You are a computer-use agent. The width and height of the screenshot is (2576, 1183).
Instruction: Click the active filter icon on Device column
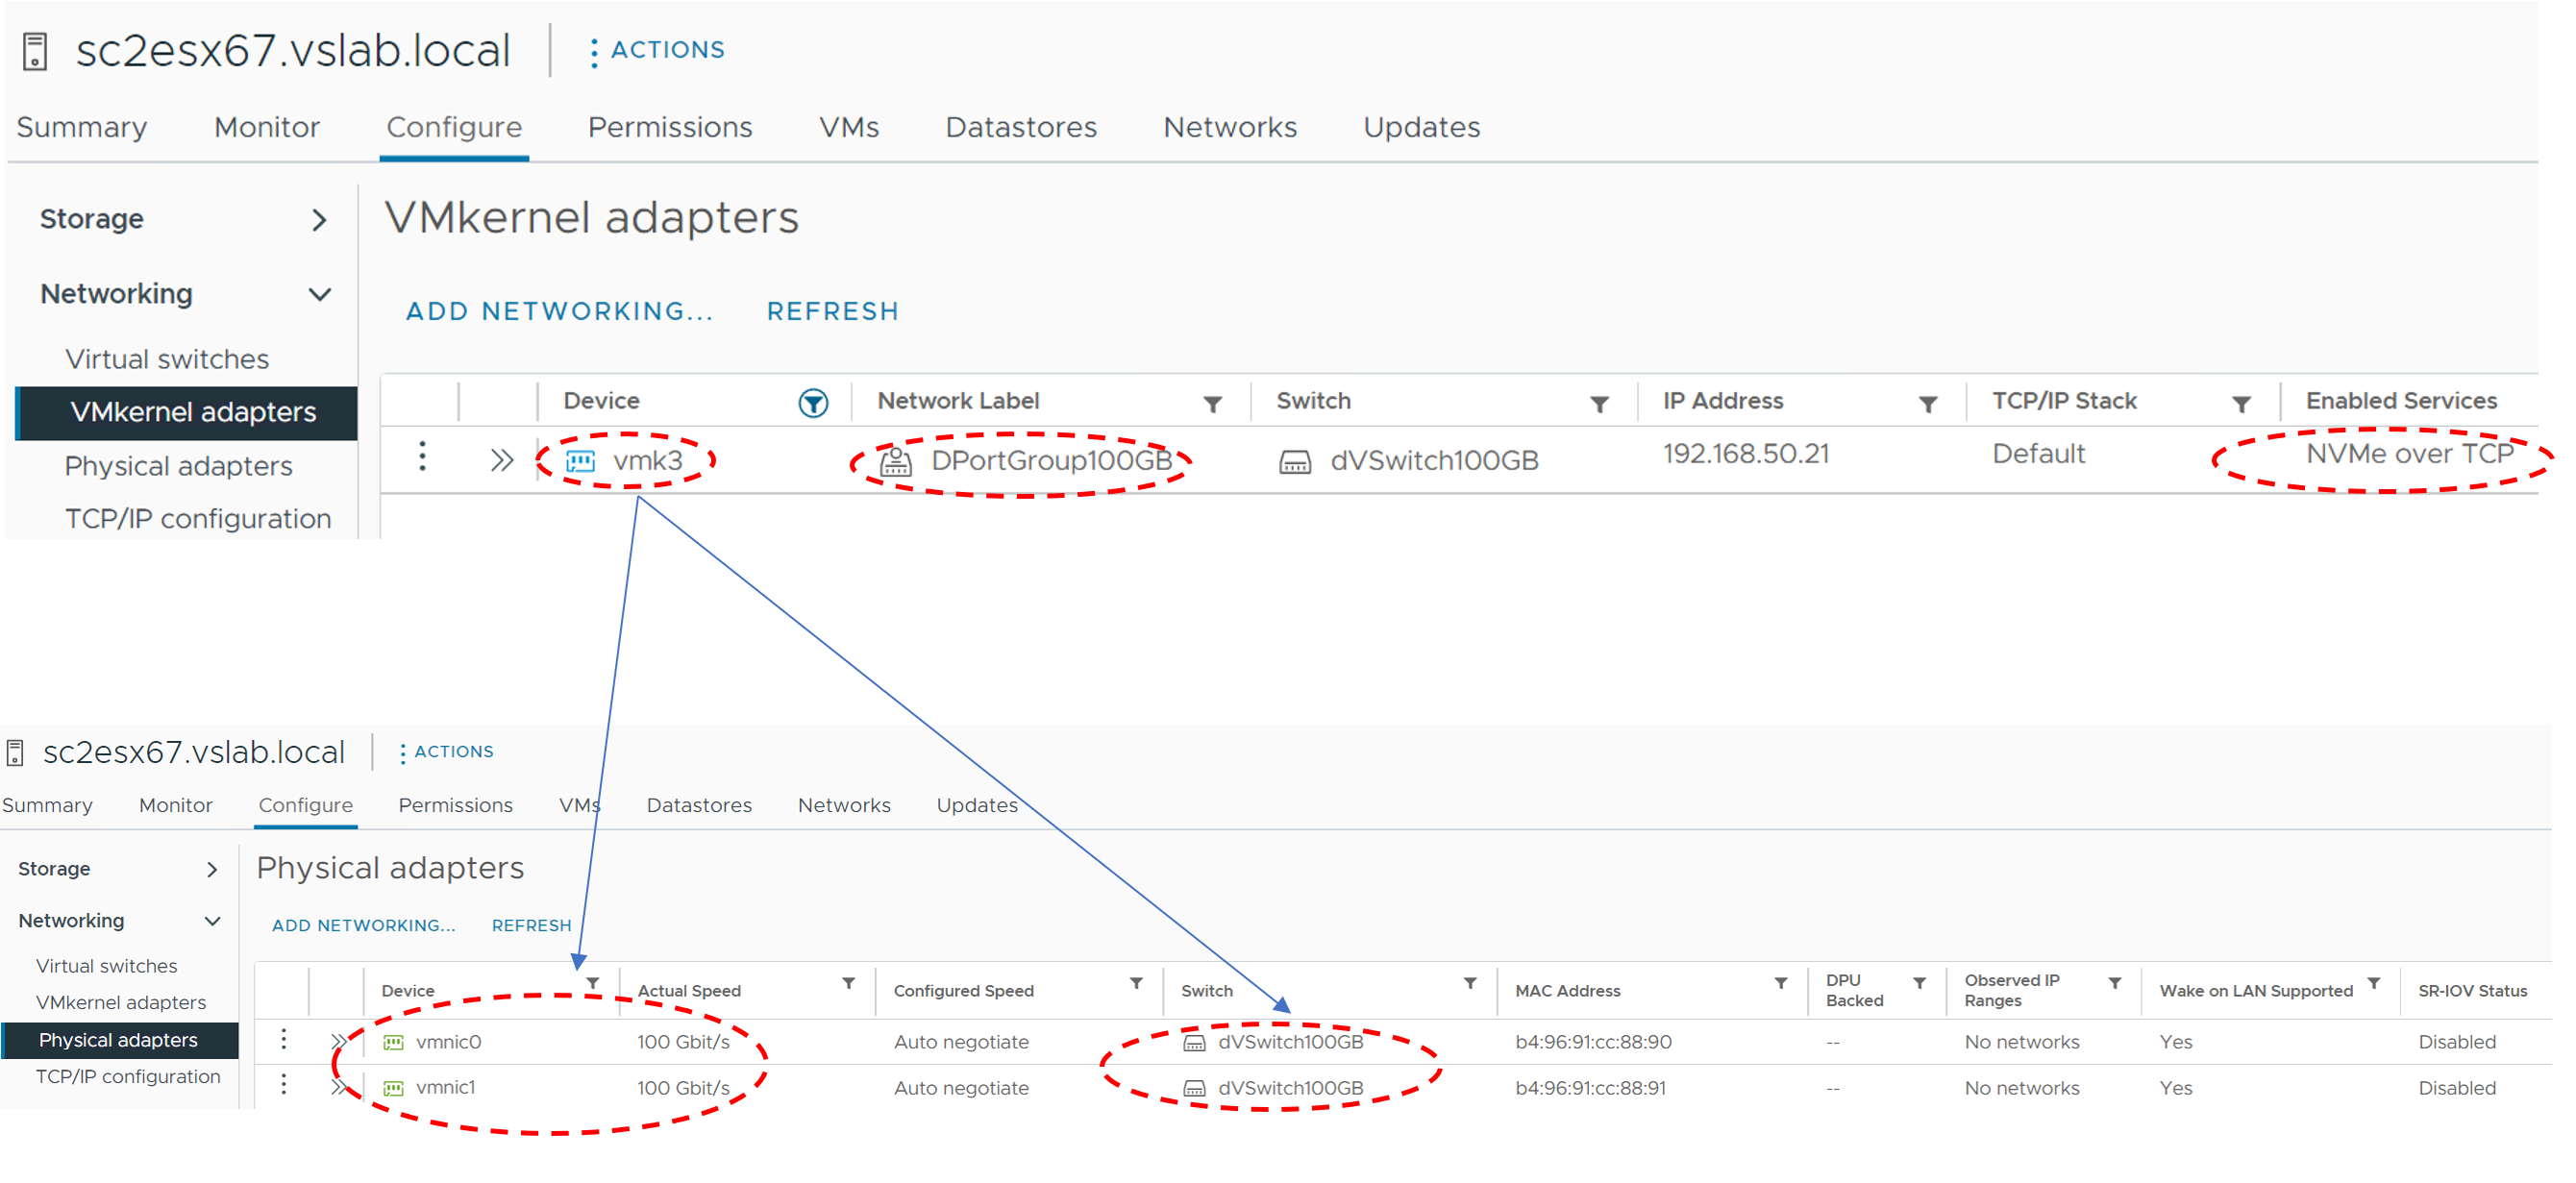pos(813,403)
